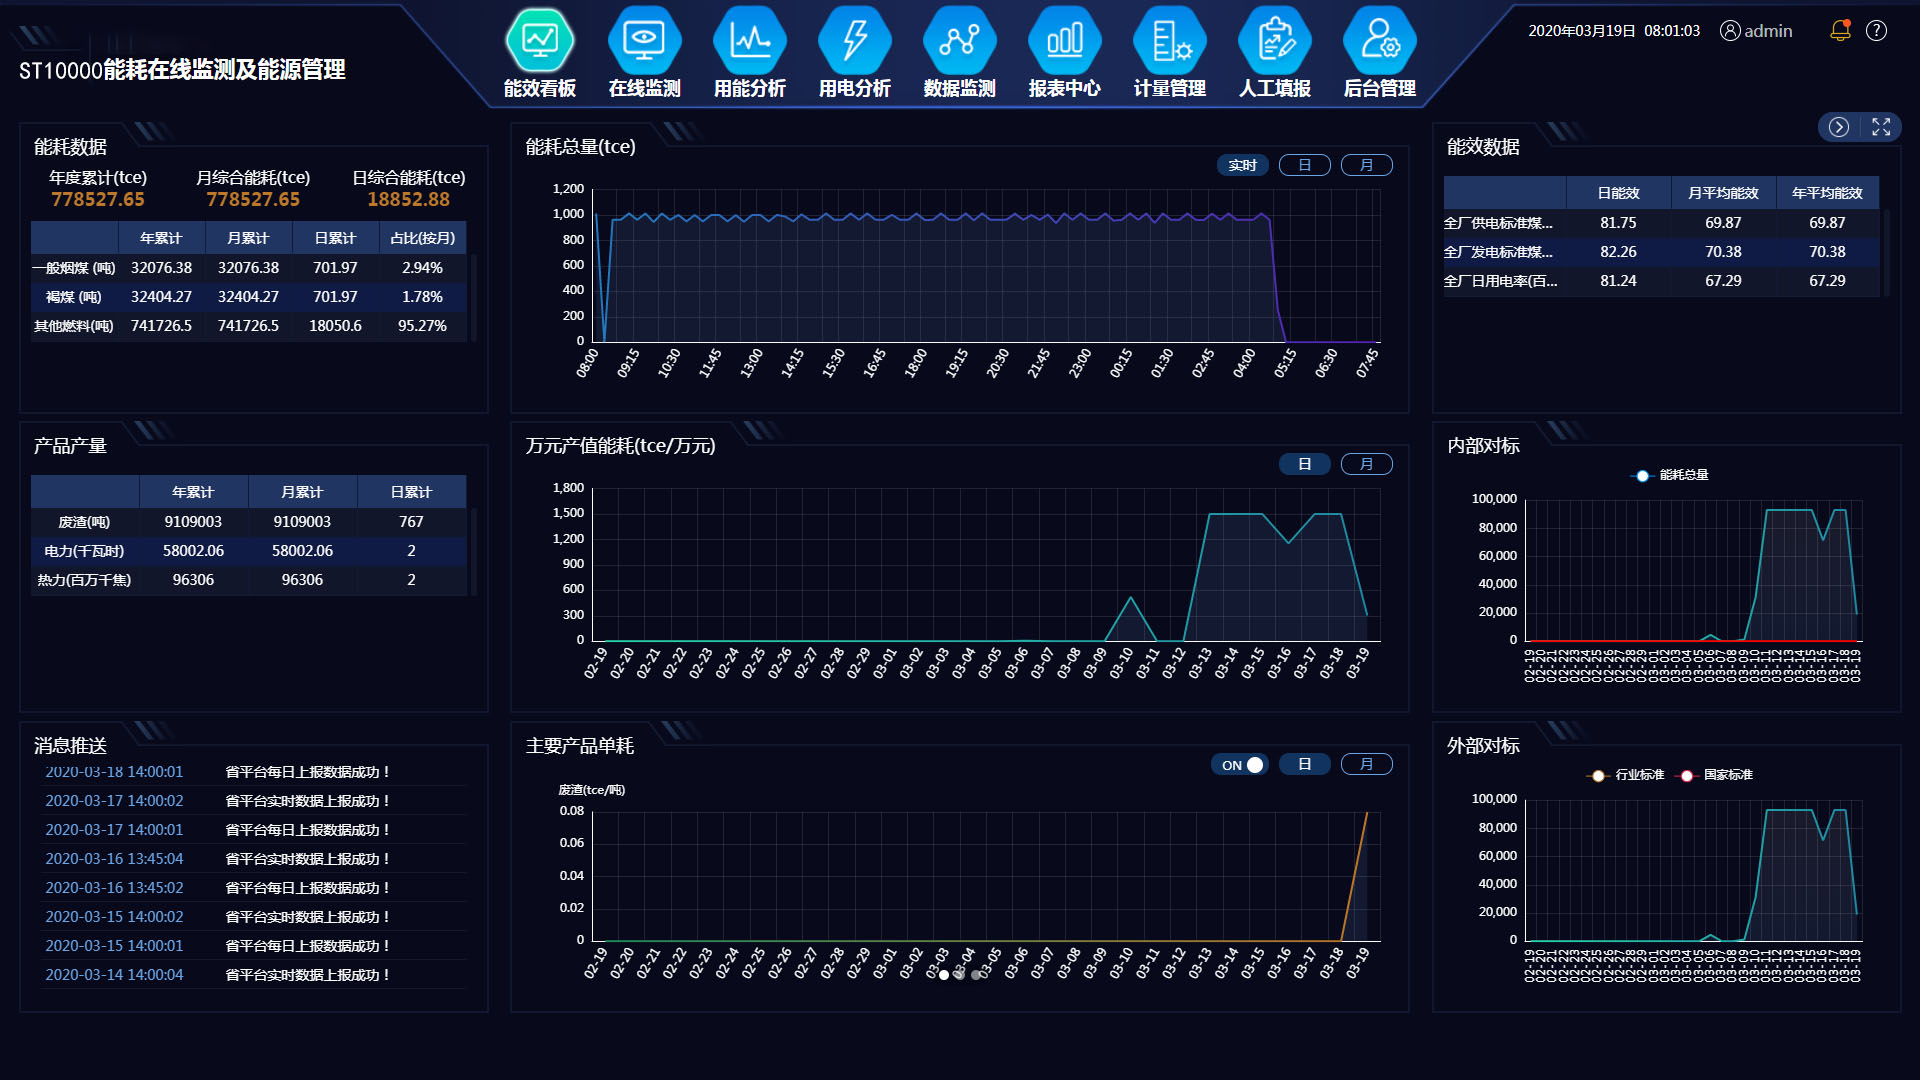Open the 用电分析 lightning icon

coord(854,42)
